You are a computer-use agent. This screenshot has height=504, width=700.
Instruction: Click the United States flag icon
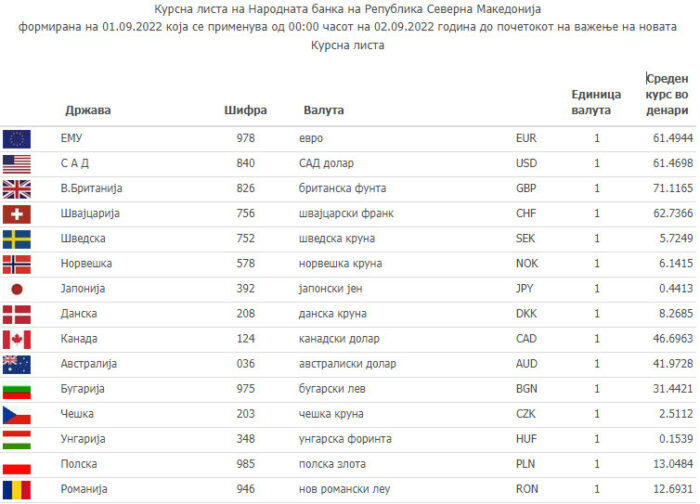[17, 163]
